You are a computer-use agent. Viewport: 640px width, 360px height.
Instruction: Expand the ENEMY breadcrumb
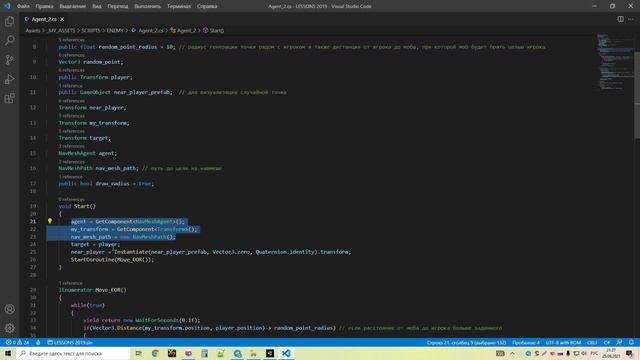(x=115, y=30)
